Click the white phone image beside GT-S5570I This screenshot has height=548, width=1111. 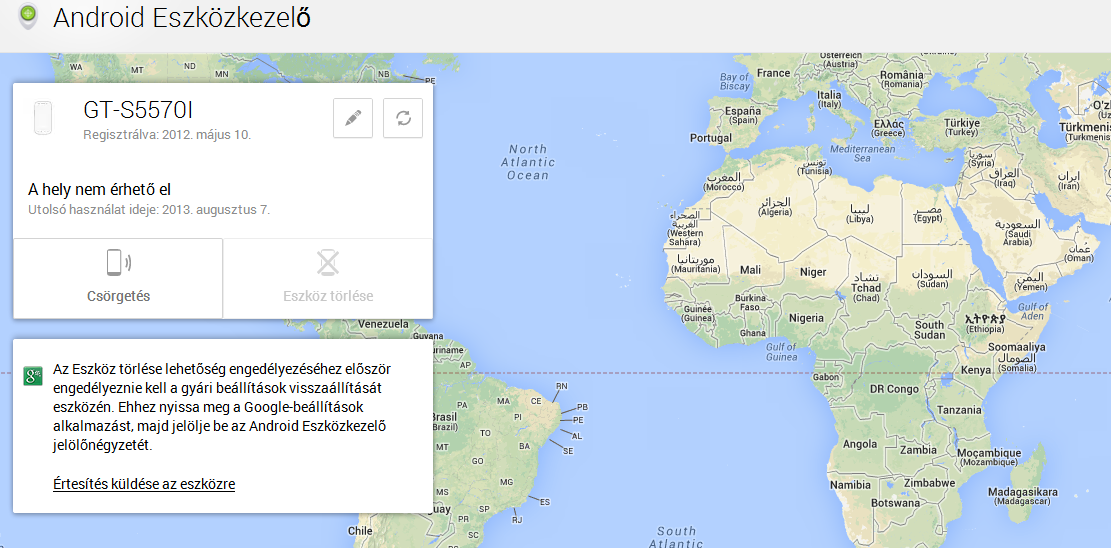(x=42, y=118)
